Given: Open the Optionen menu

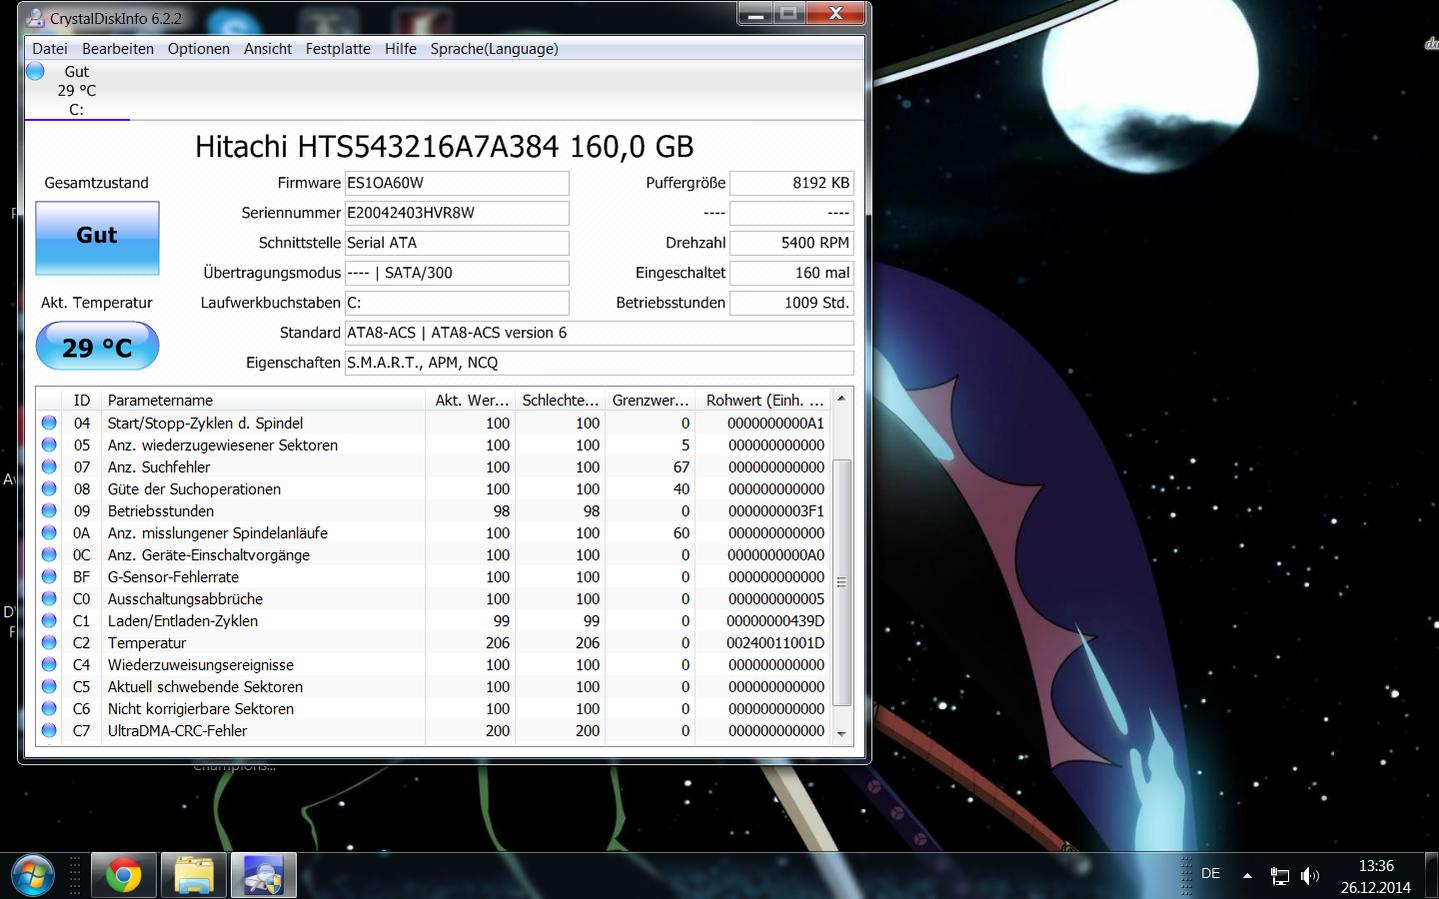Looking at the screenshot, I should pos(199,49).
